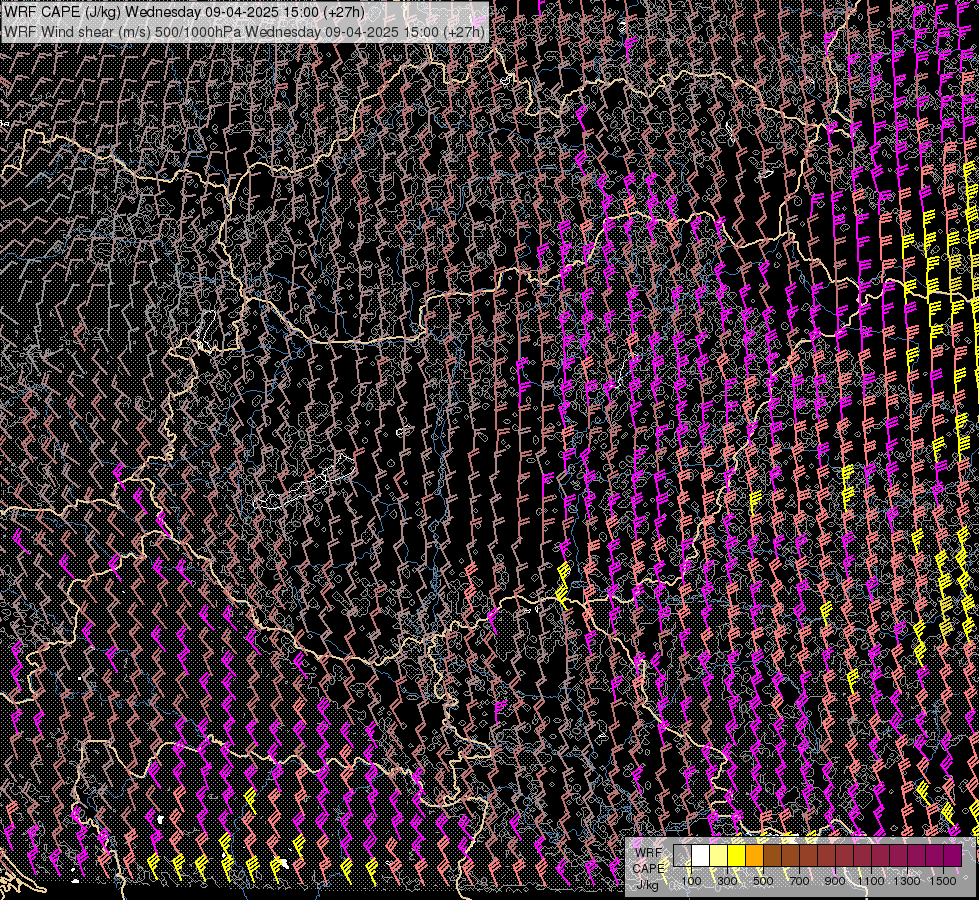Click the legend J/kg unit label

(x=647, y=885)
